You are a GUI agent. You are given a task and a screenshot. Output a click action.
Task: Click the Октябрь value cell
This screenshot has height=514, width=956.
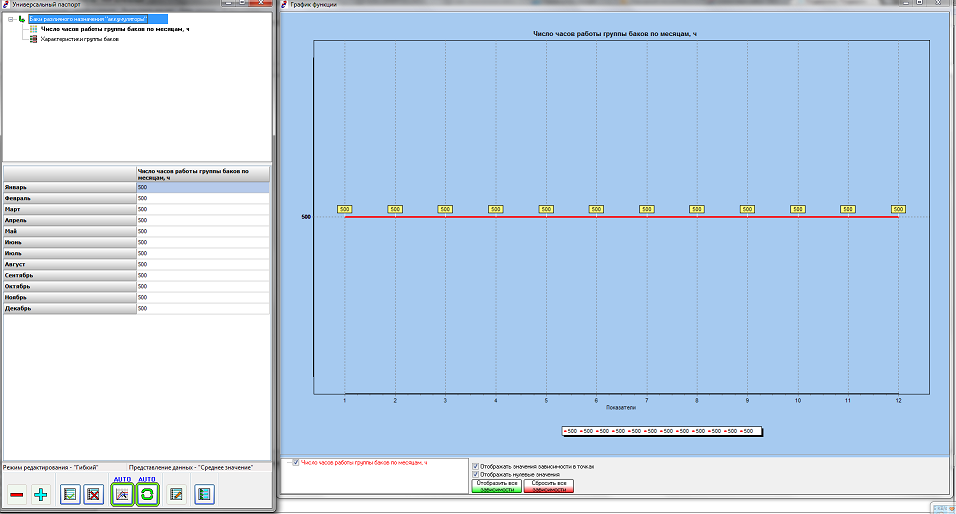coord(202,287)
